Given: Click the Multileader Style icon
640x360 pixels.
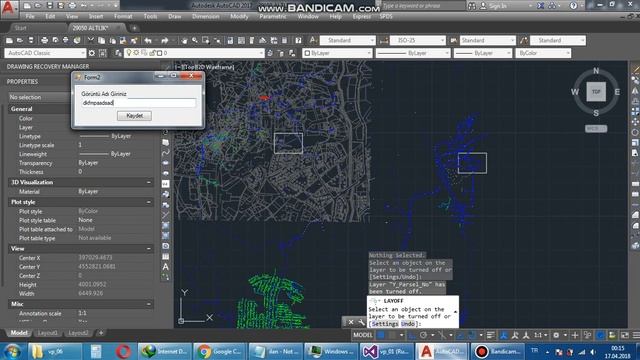Looking at the screenshot, I should (524, 40).
